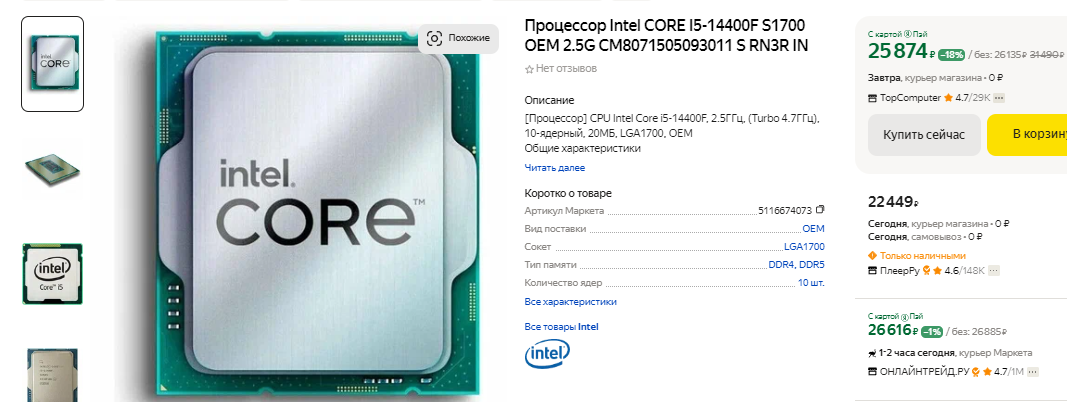The width and height of the screenshot is (1067, 402).
Task: Add the product via В корзину button
Action: [x=1027, y=135]
